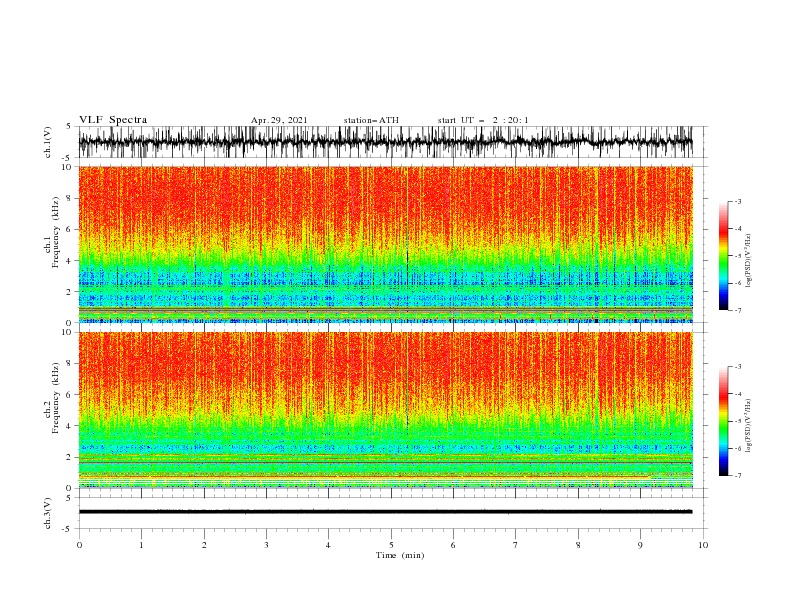Click the ch.1 color scale "-7" label
The height and width of the screenshot is (612, 792).
click(x=738, y=310)
